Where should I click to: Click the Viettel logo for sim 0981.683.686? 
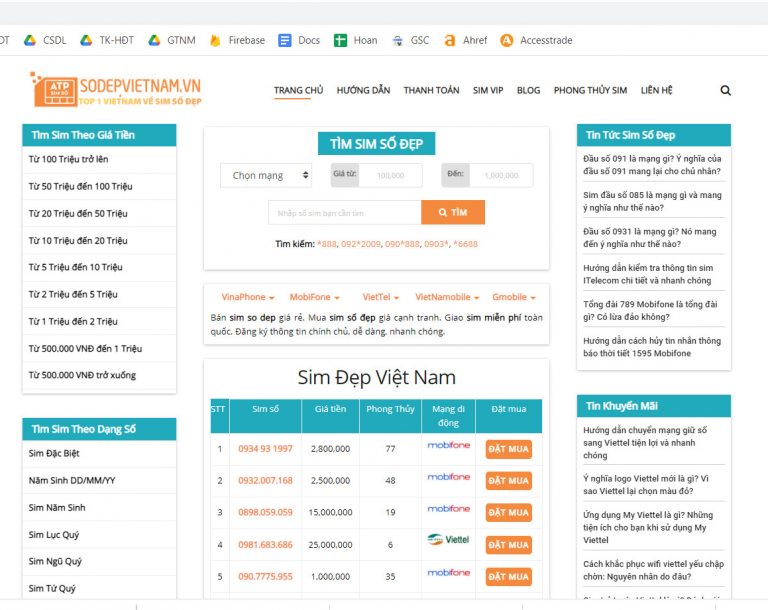click(x=448, y=539)
